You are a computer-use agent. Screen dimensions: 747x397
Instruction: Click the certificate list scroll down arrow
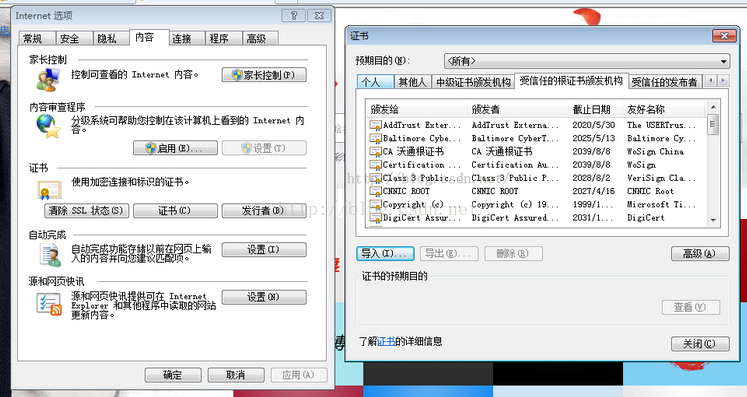[x=713, y=220]
